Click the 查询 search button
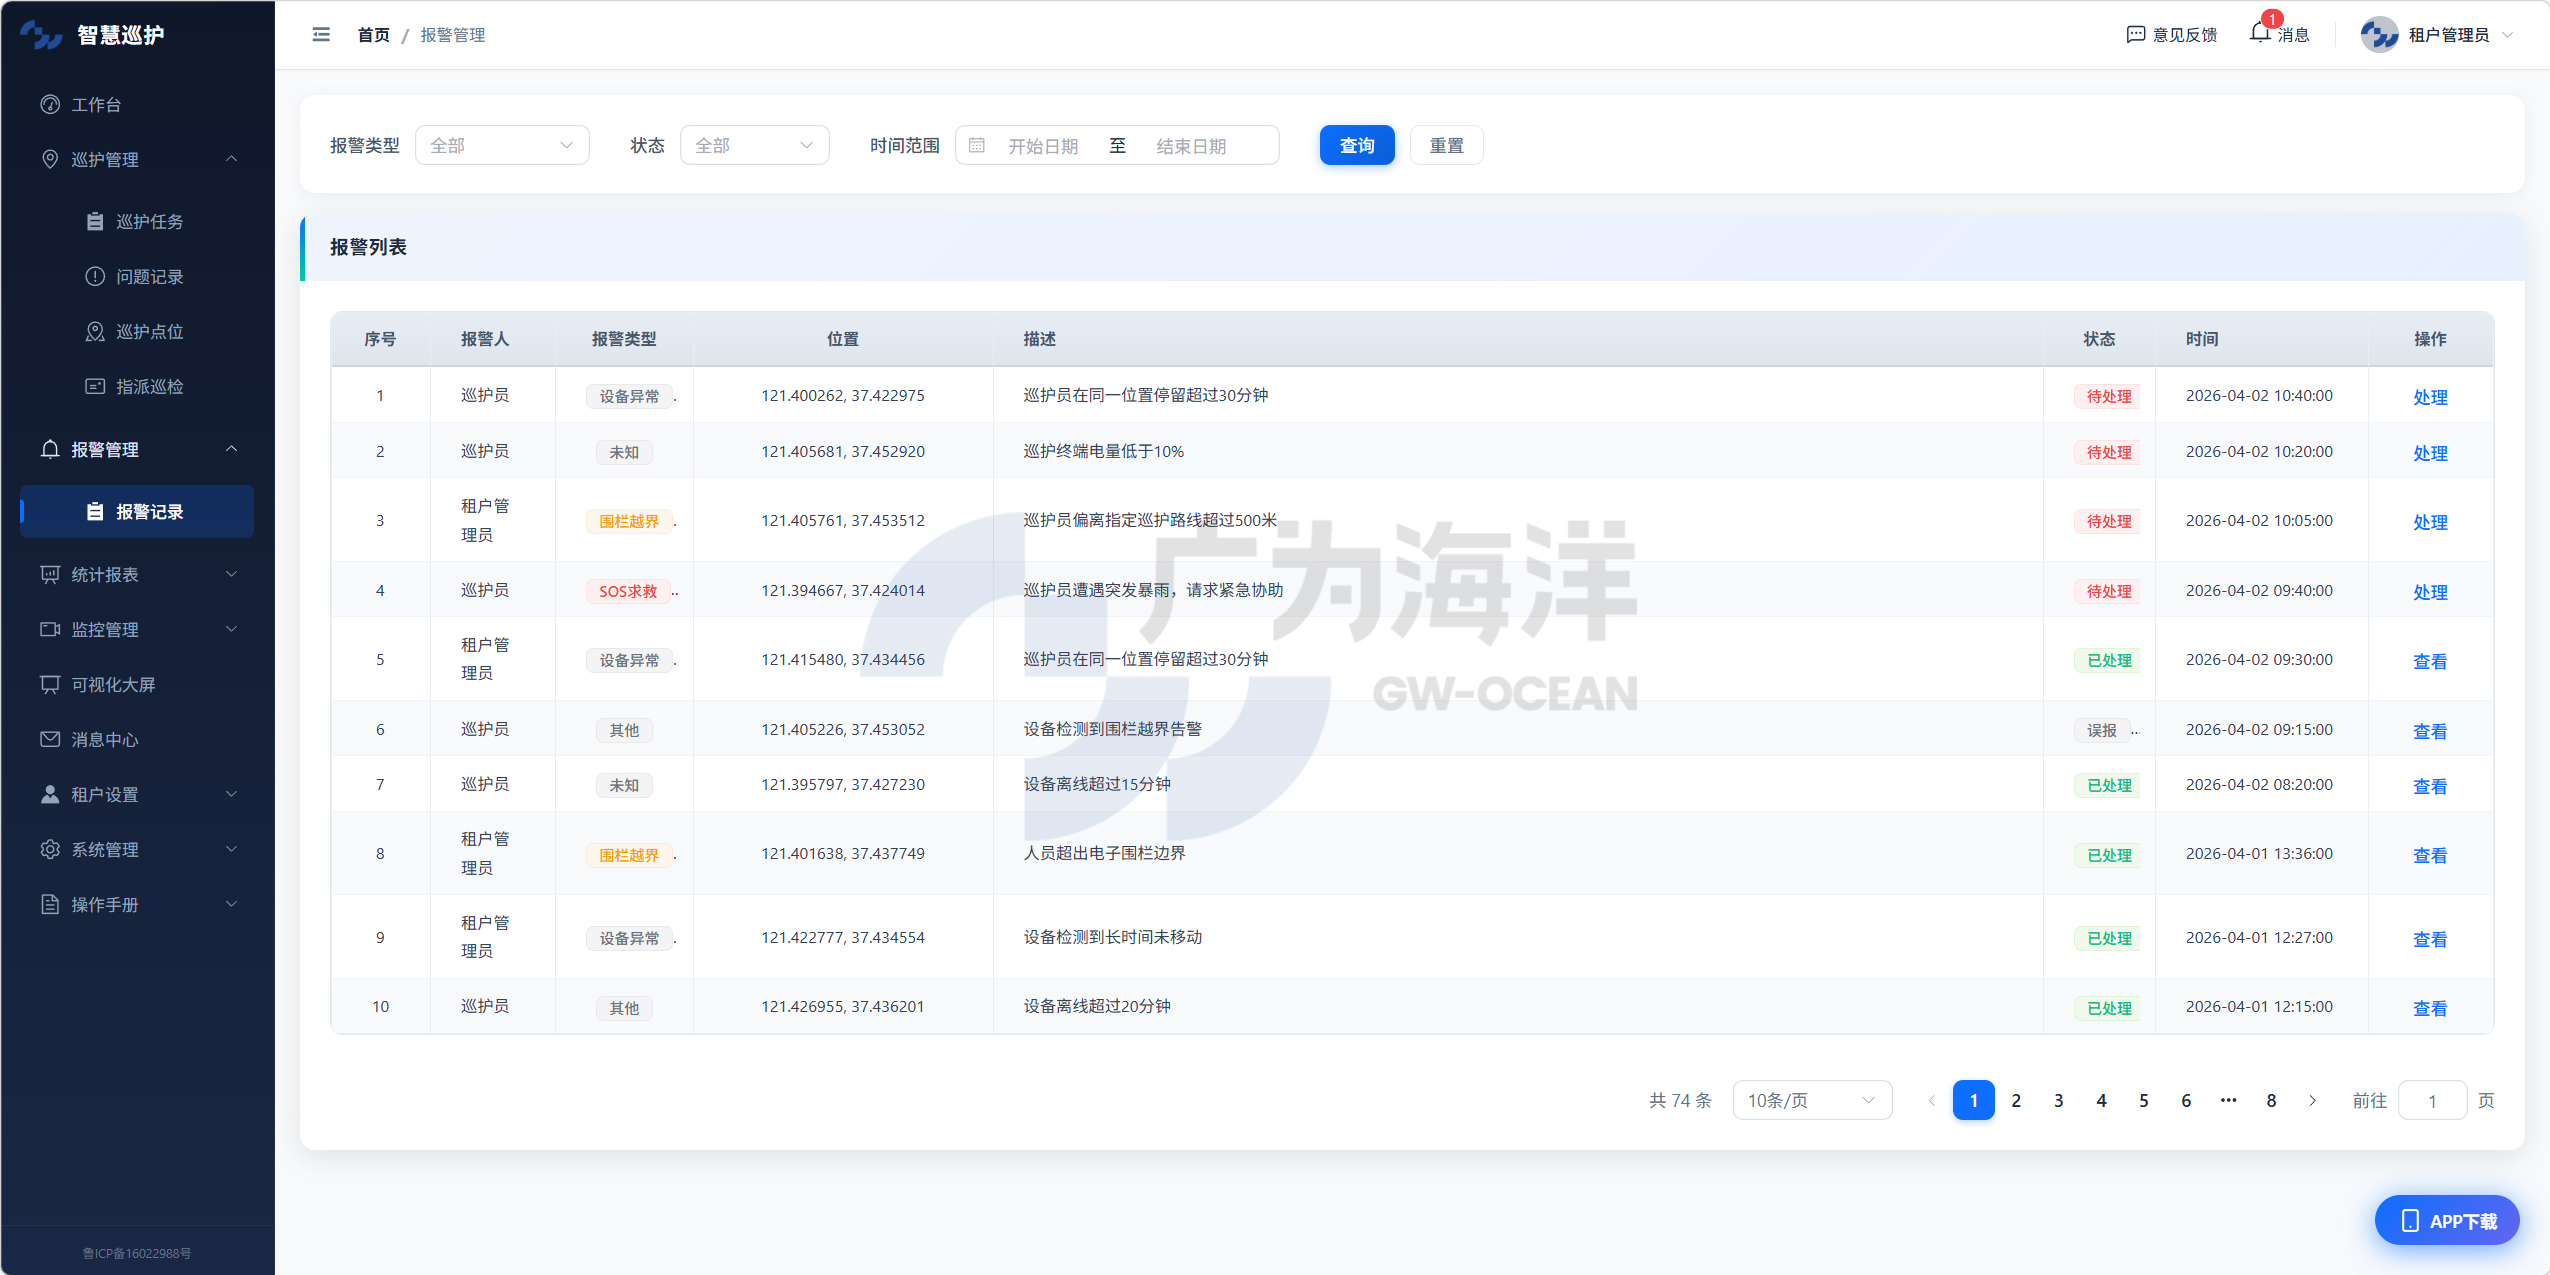Image resolution: width=2550 pixels, height=1275 pixels. 1356,144
